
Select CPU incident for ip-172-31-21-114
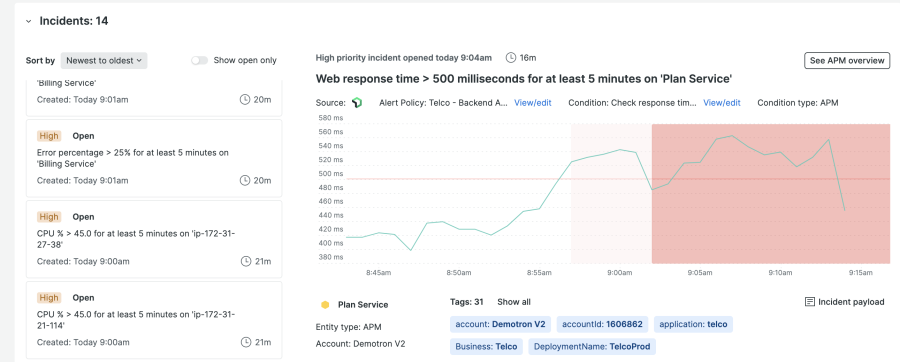pyautogui.click(x=154, y=320)
